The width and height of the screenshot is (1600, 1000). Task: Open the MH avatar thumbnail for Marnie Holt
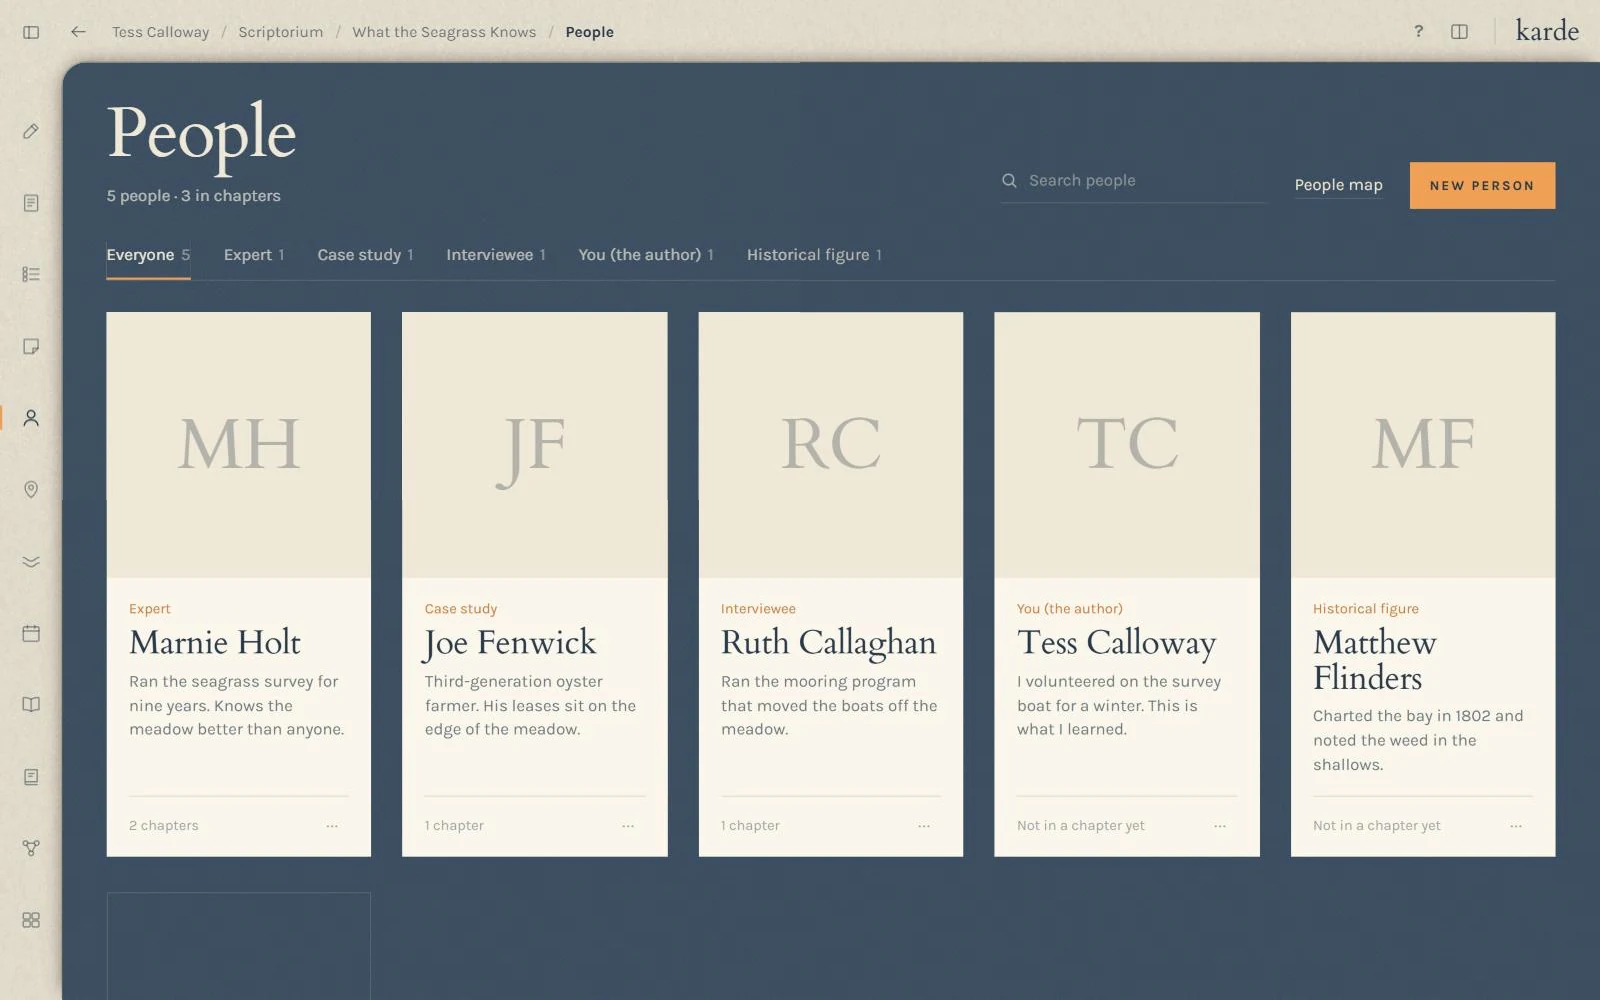[239, 445]
